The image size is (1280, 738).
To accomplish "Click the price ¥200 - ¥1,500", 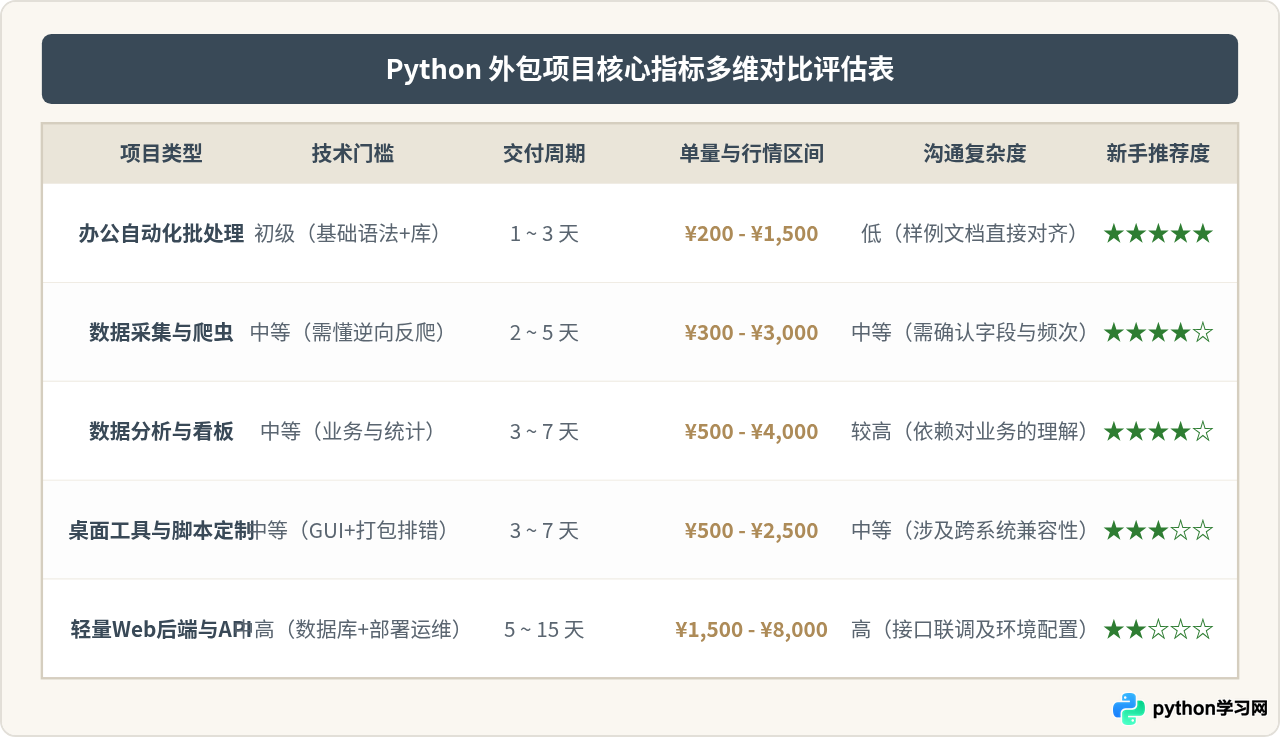I will tap(752, 234).
